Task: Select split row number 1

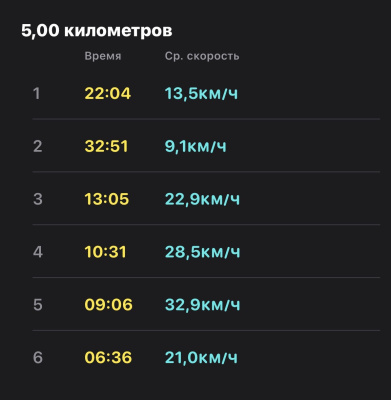Action: click(206, 93)
